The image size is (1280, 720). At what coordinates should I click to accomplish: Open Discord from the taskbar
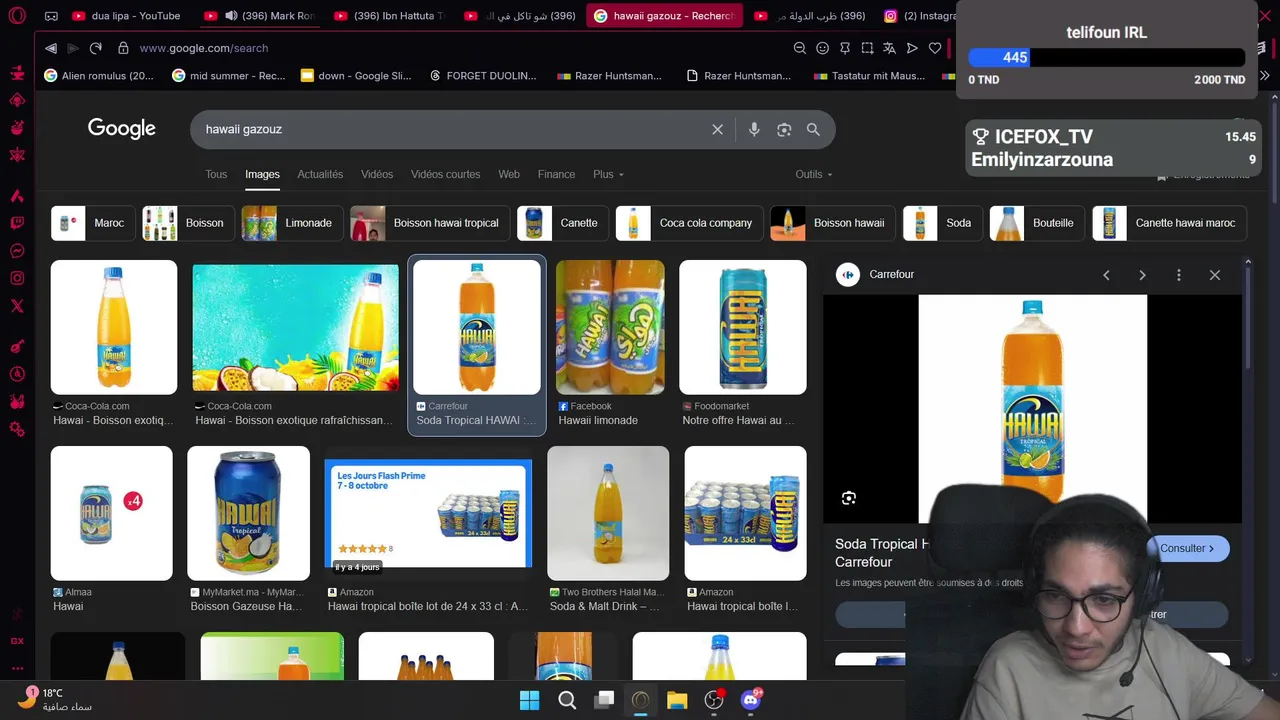coord(751,700)
